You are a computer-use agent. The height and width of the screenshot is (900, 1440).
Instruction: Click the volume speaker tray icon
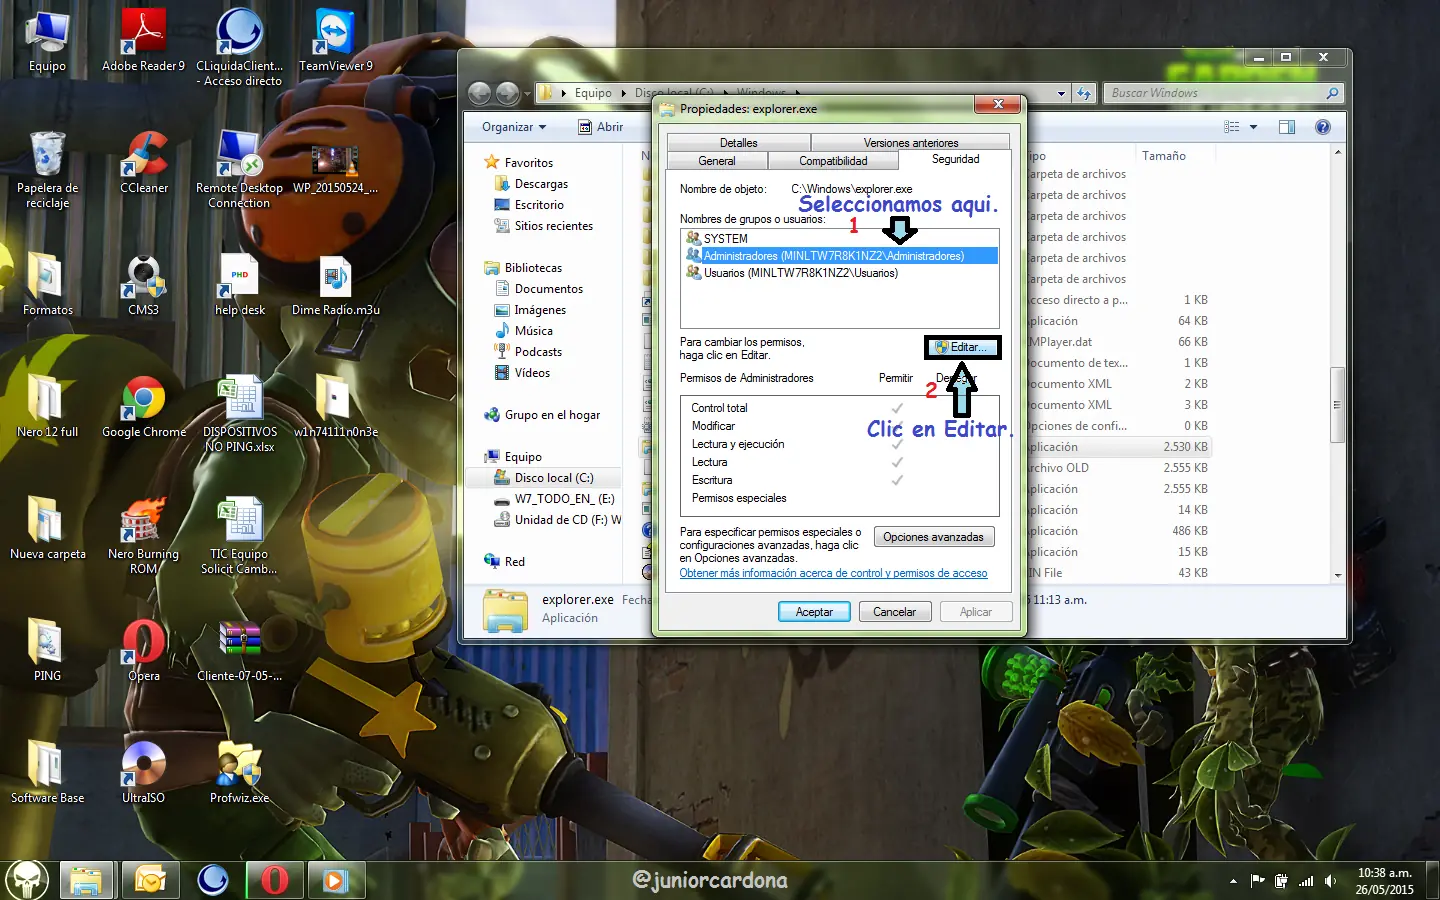pyautogui.click(x=1330, y=881)
